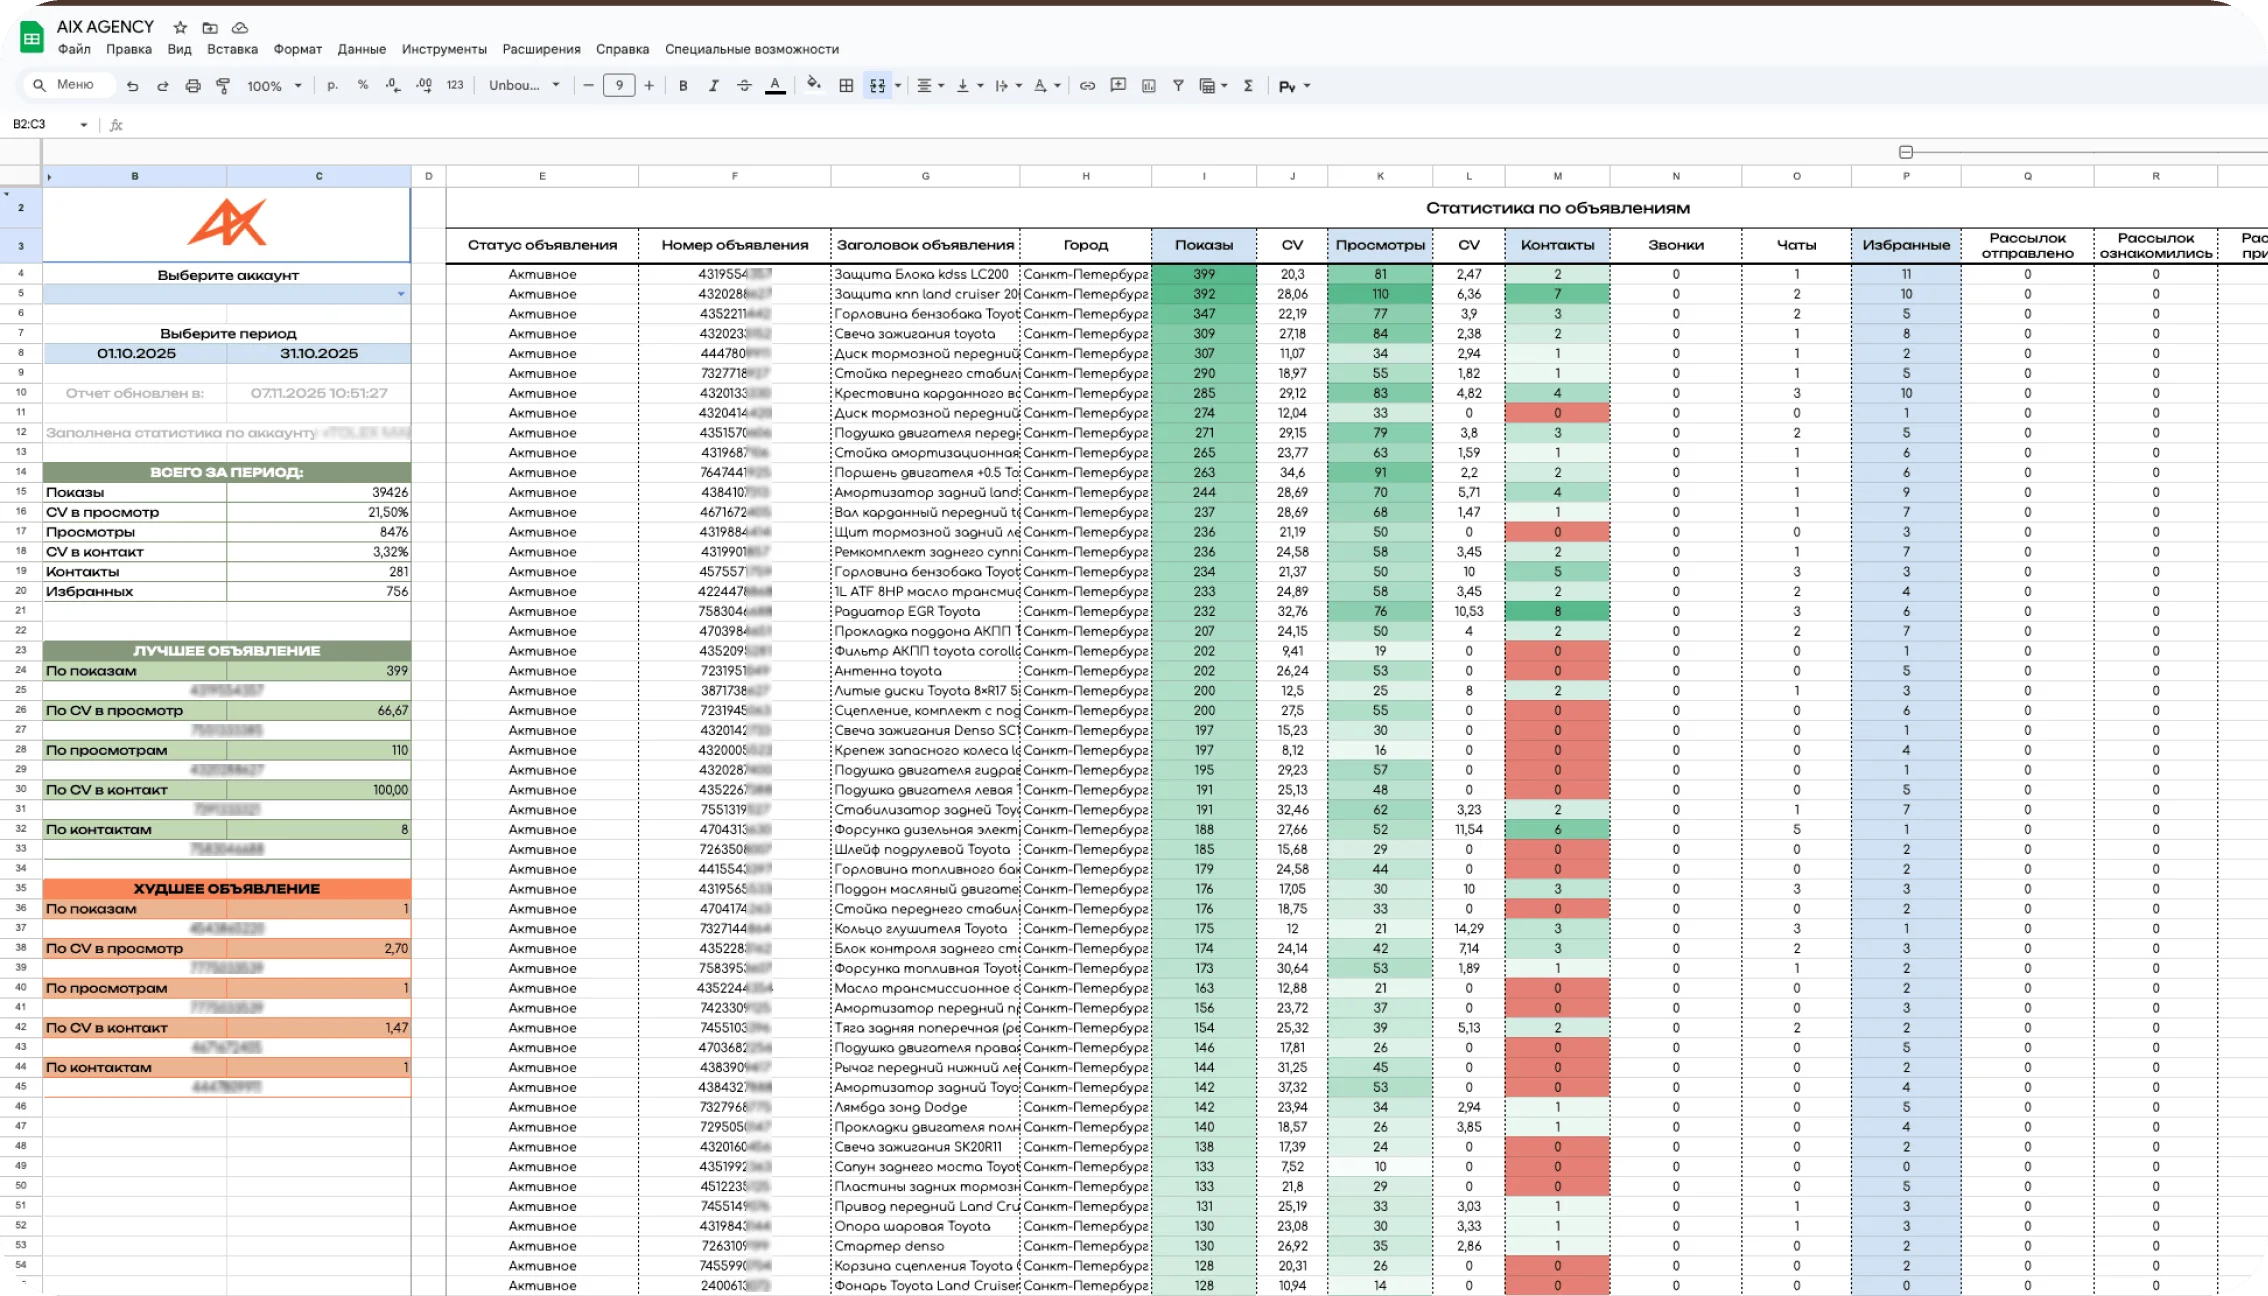Screen dimensions: 2268x1296
Task: Click the create filter icon
Action: (x=1178, y=86)
